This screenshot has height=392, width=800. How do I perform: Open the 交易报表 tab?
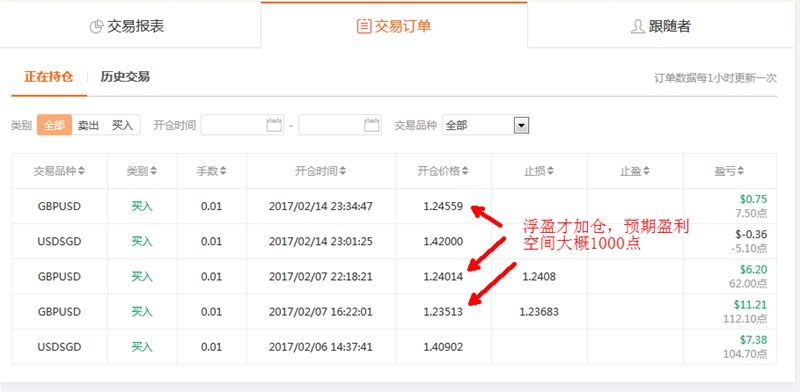[130, 26]
